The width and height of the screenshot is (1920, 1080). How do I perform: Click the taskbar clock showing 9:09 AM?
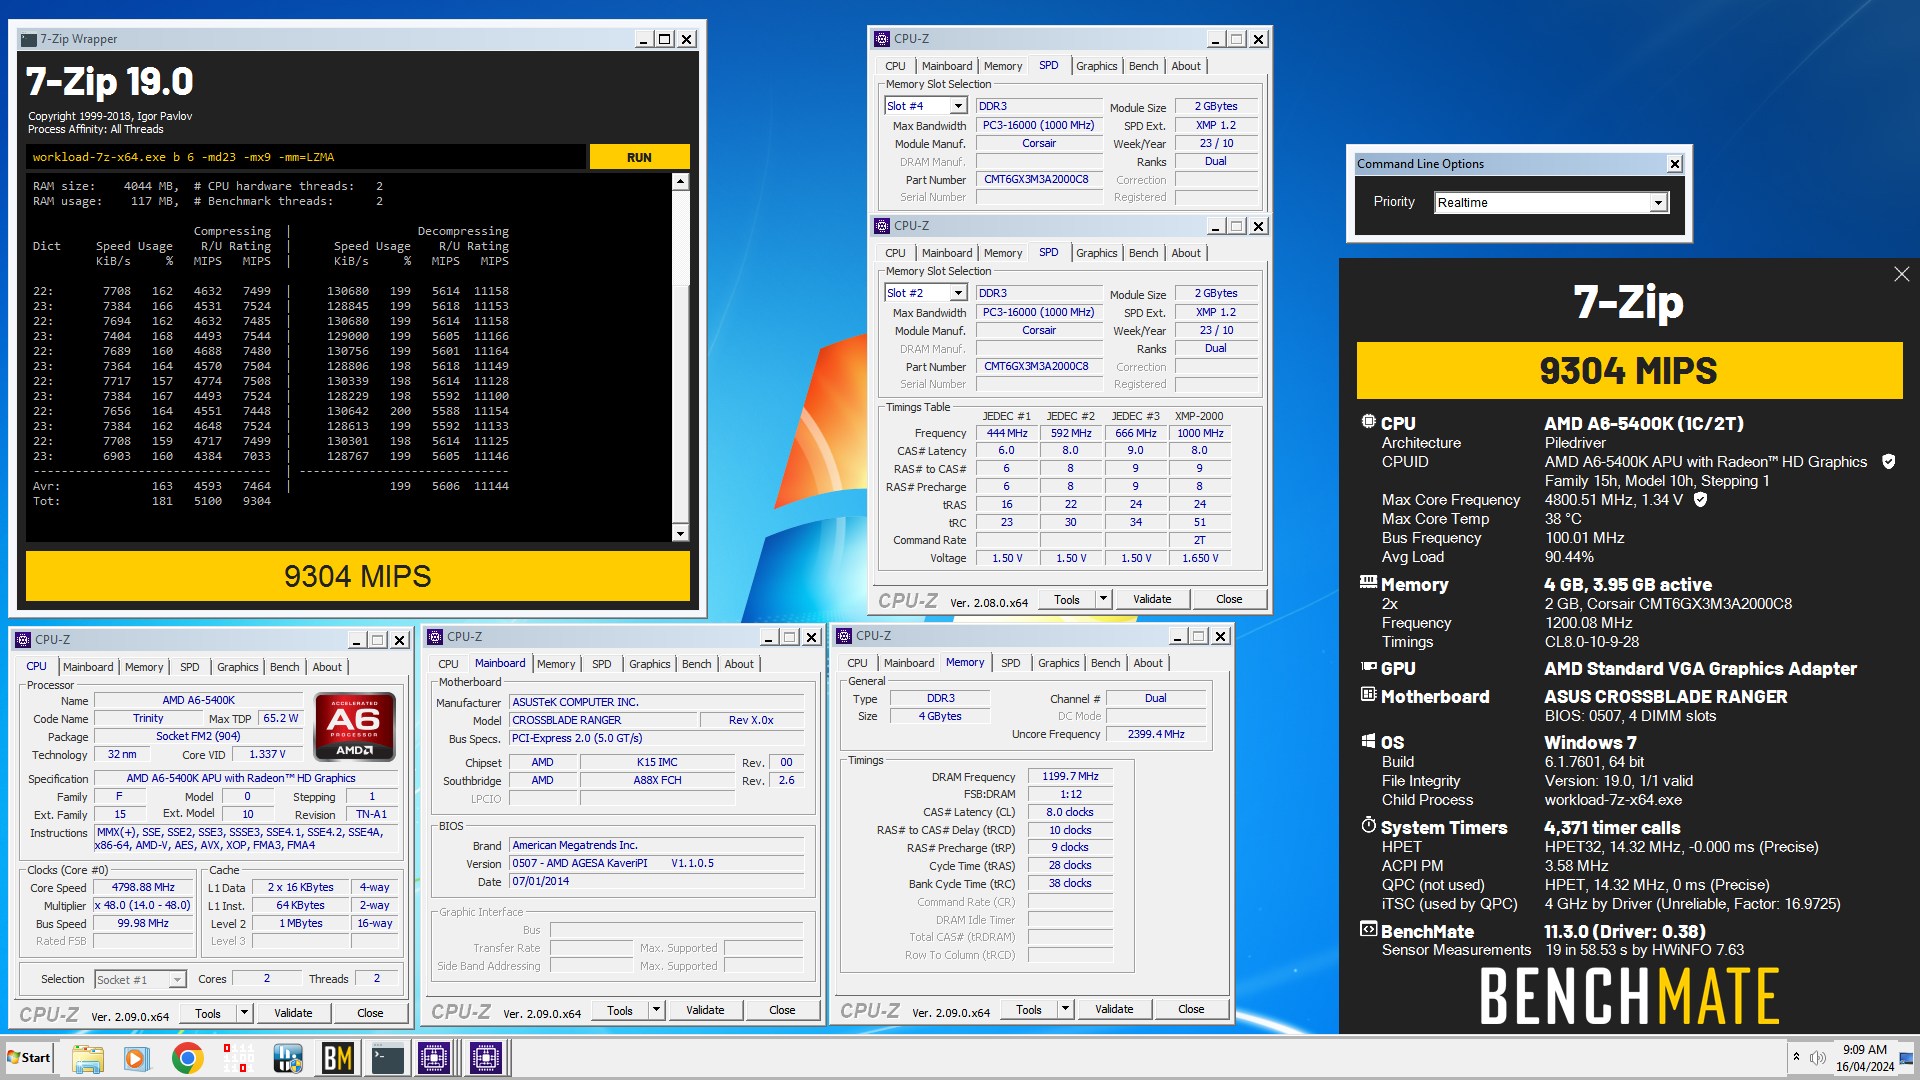pos(1864,1058)
